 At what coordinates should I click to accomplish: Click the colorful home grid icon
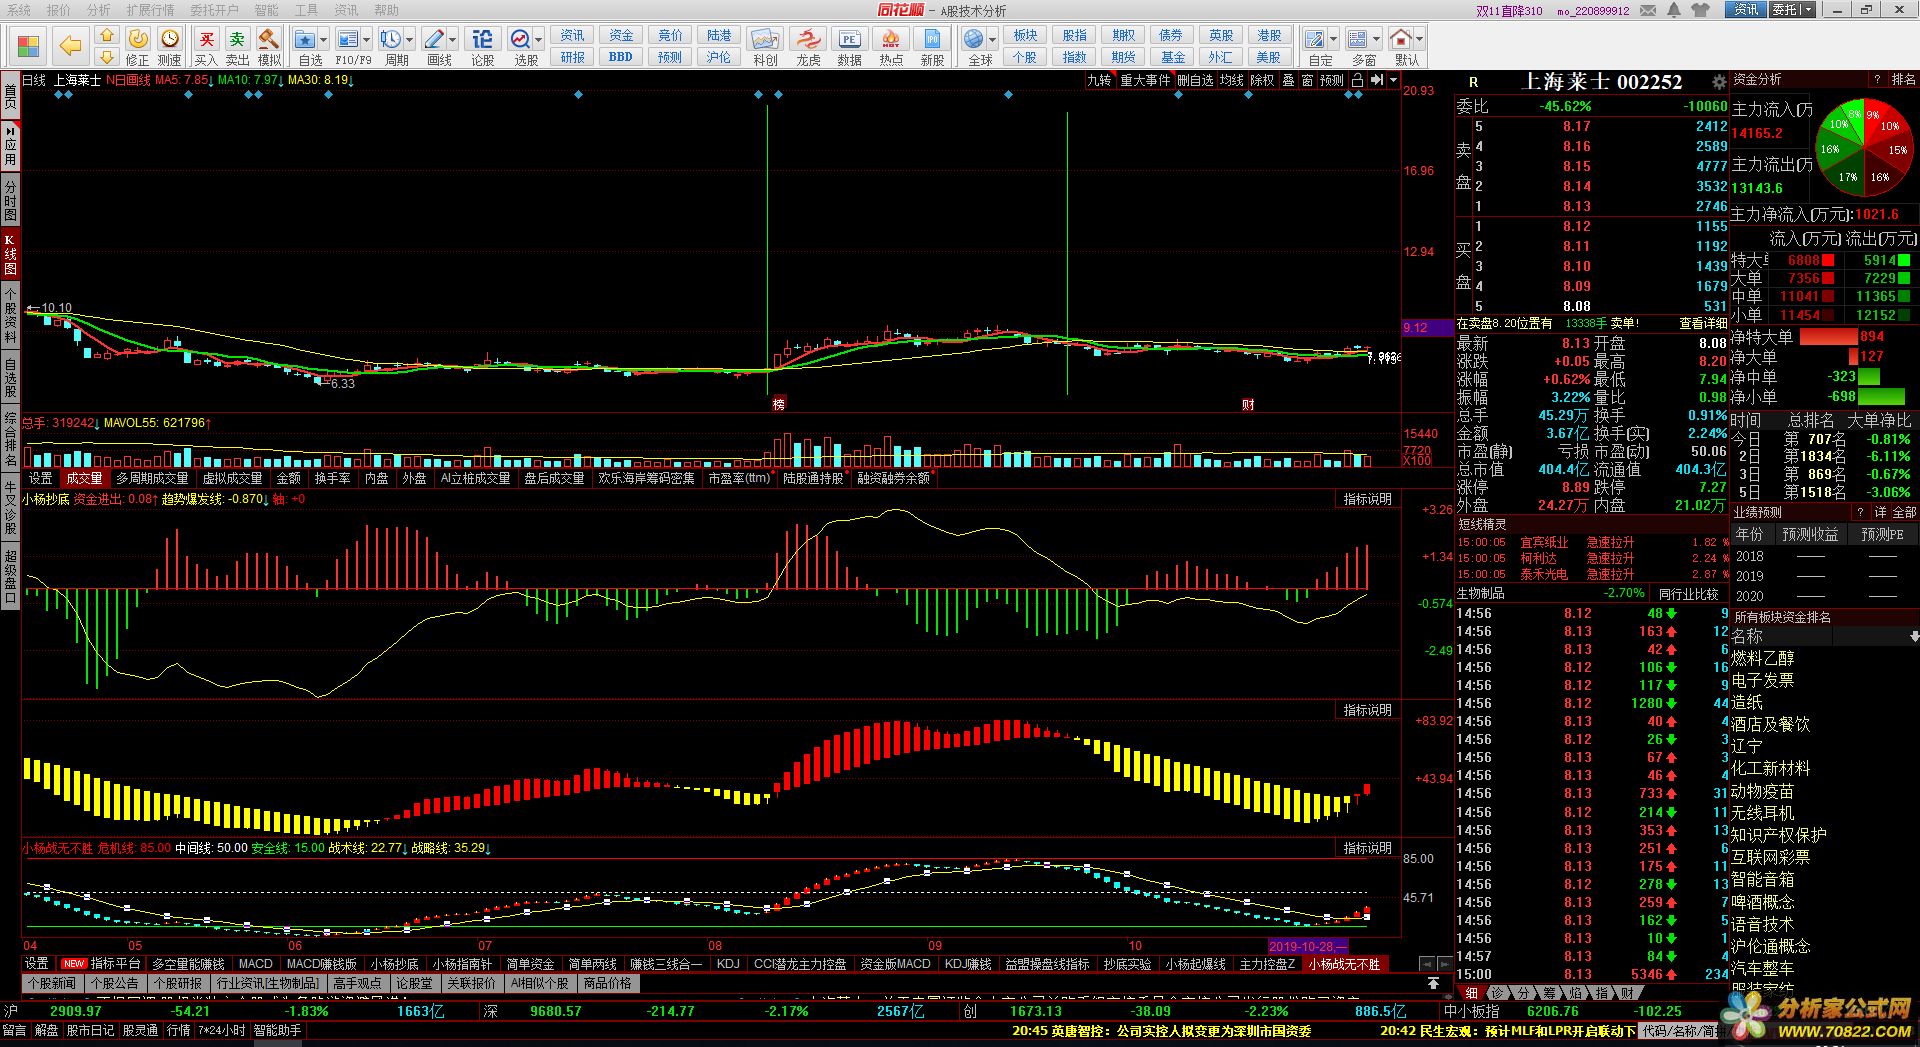[28, 46]
